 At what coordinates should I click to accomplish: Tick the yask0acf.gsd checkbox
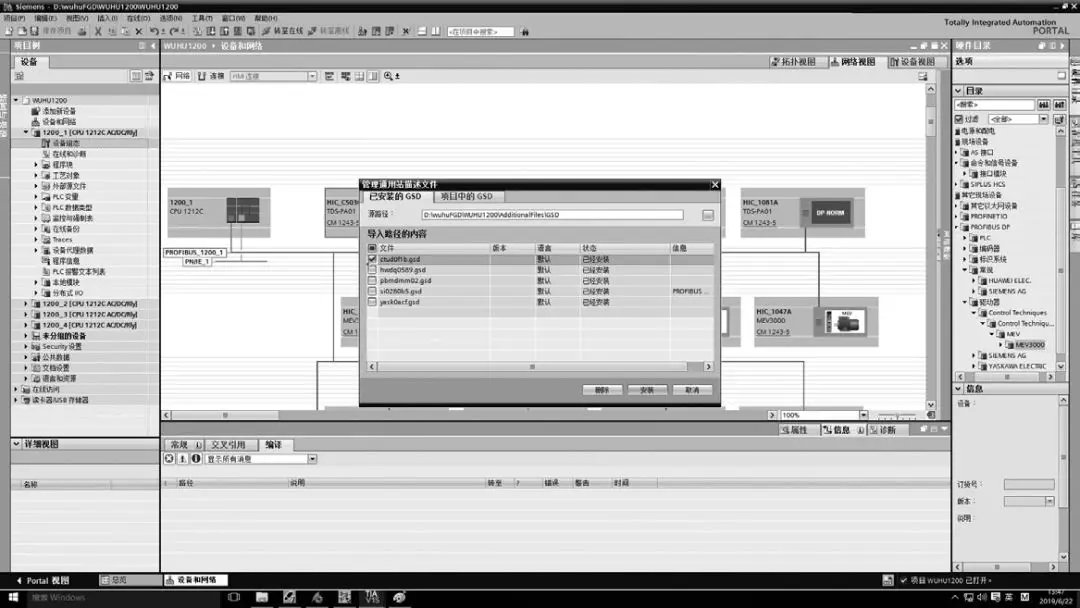coord(373,302)
